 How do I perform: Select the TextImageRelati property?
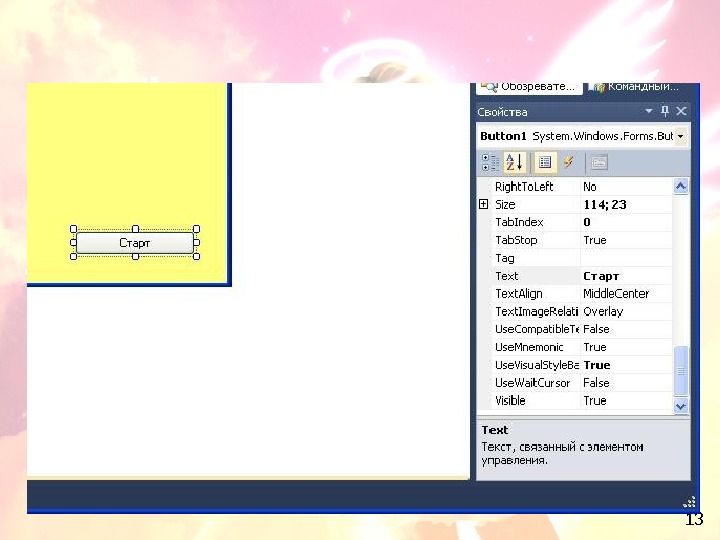tap(536, 312)
